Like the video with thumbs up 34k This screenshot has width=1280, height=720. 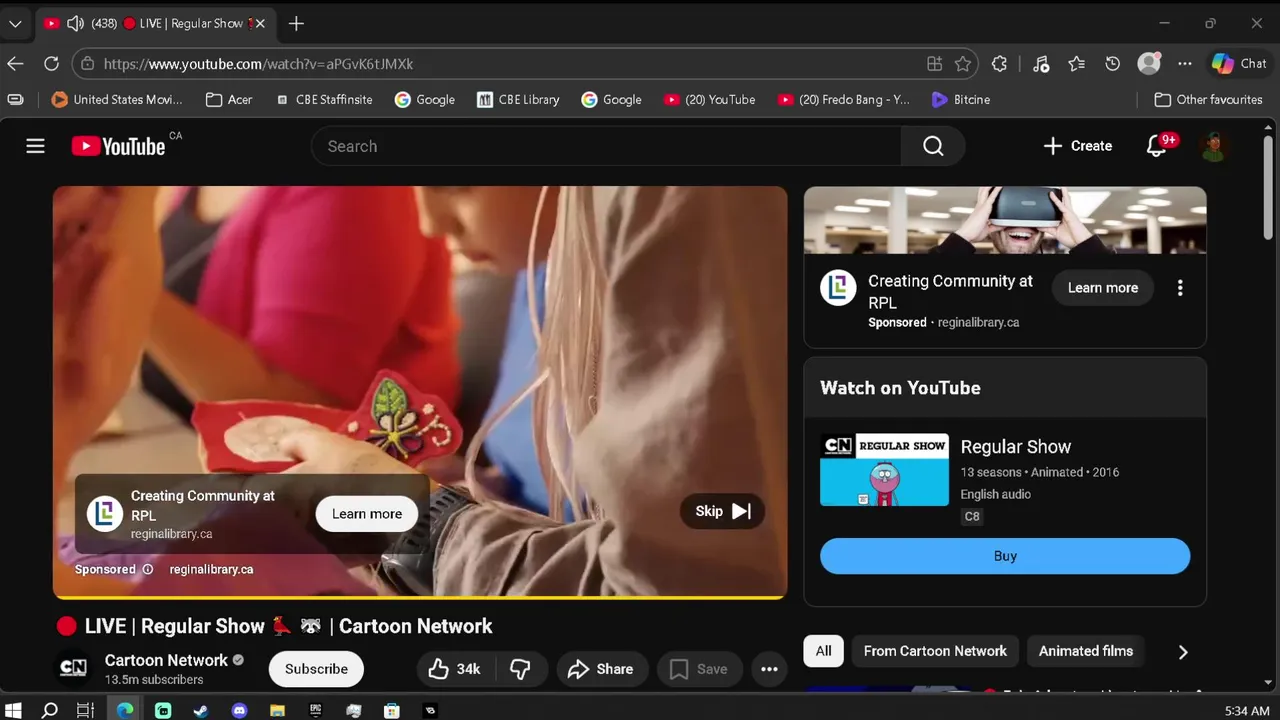click(x=454, y=669)
